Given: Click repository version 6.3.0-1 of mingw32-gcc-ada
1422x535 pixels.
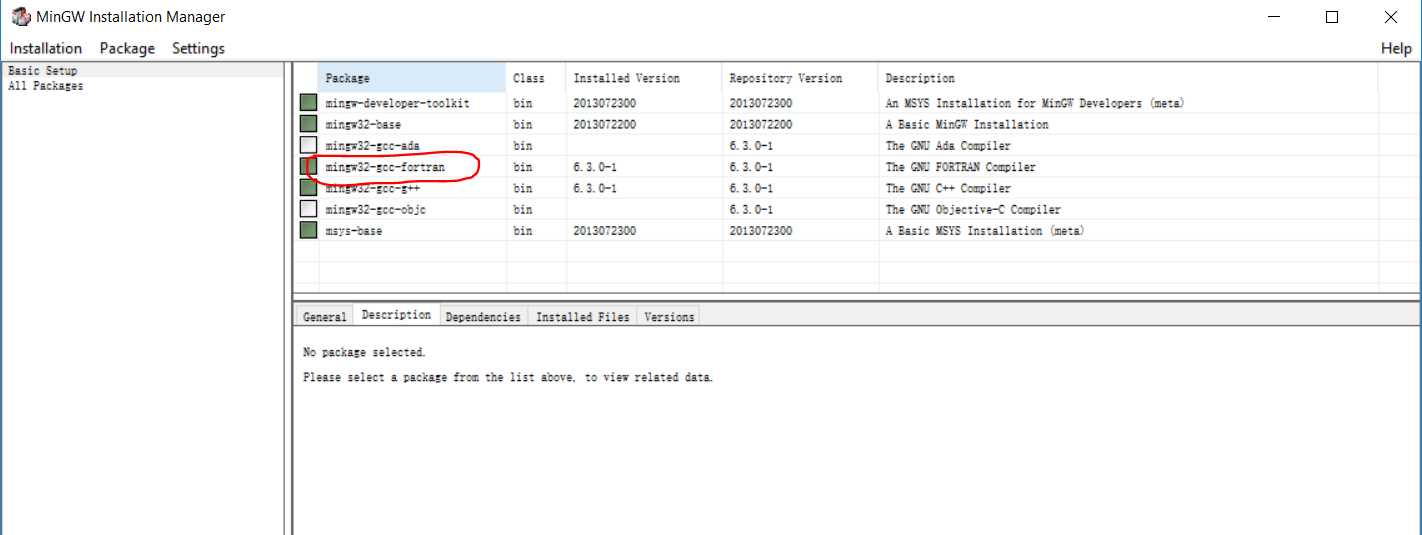Looking at the screenshot, I should [x=750, y=146].
